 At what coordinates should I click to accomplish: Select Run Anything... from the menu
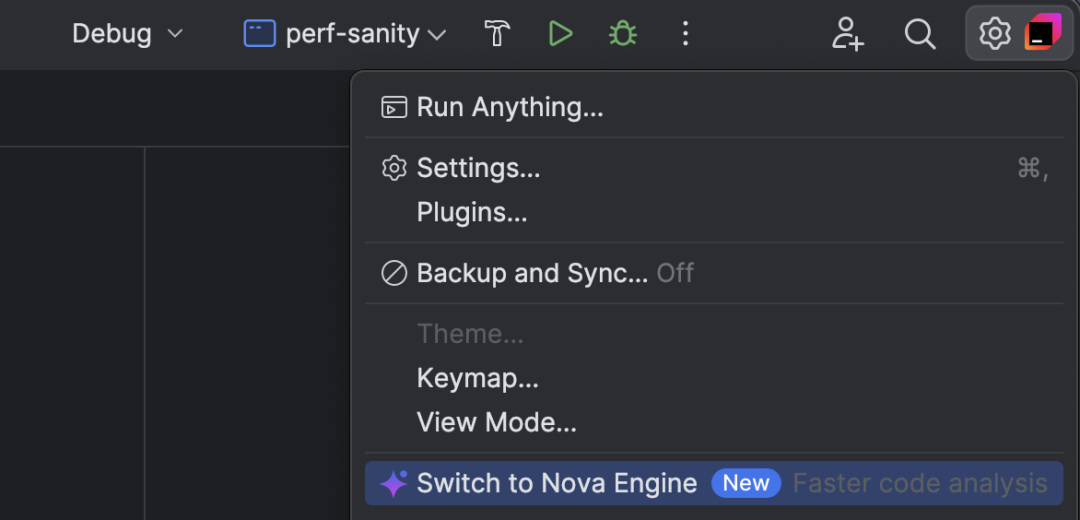point(714,107)
